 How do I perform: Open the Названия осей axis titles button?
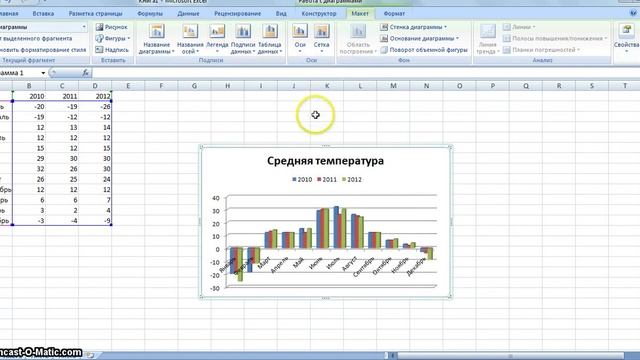coord(190,39)
